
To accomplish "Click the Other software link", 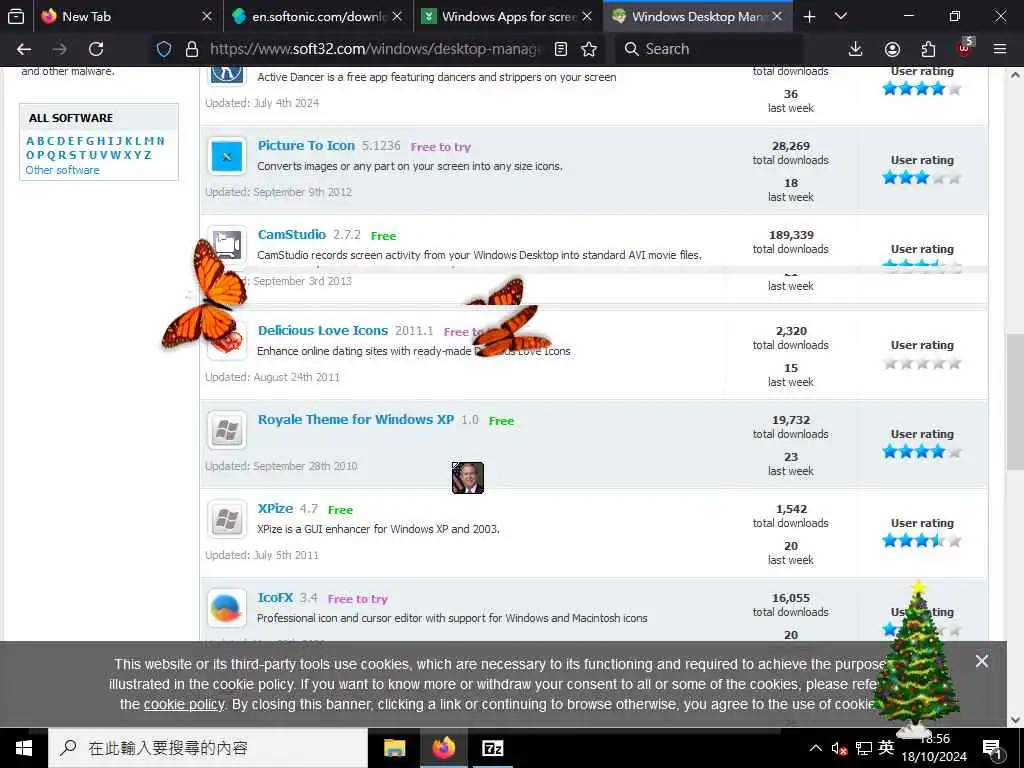I will (62, 170).
